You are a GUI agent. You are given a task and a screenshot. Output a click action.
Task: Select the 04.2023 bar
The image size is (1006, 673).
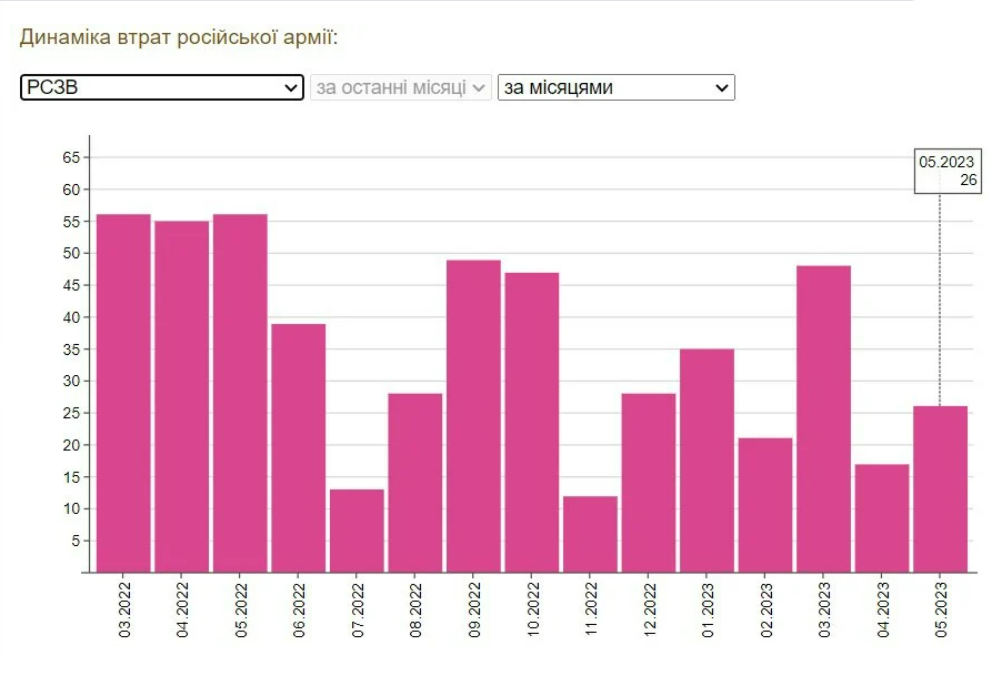[882, 518]
